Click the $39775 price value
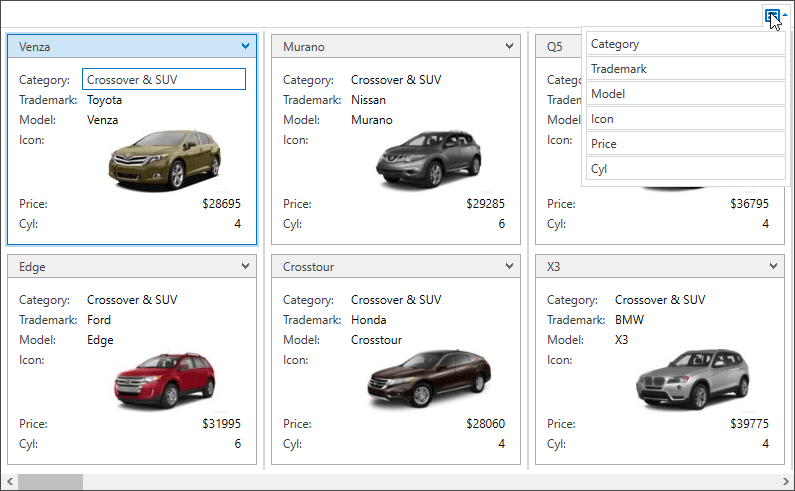This screenshot has height=491, width=795. pyautogui.click(x=749, y=424)
